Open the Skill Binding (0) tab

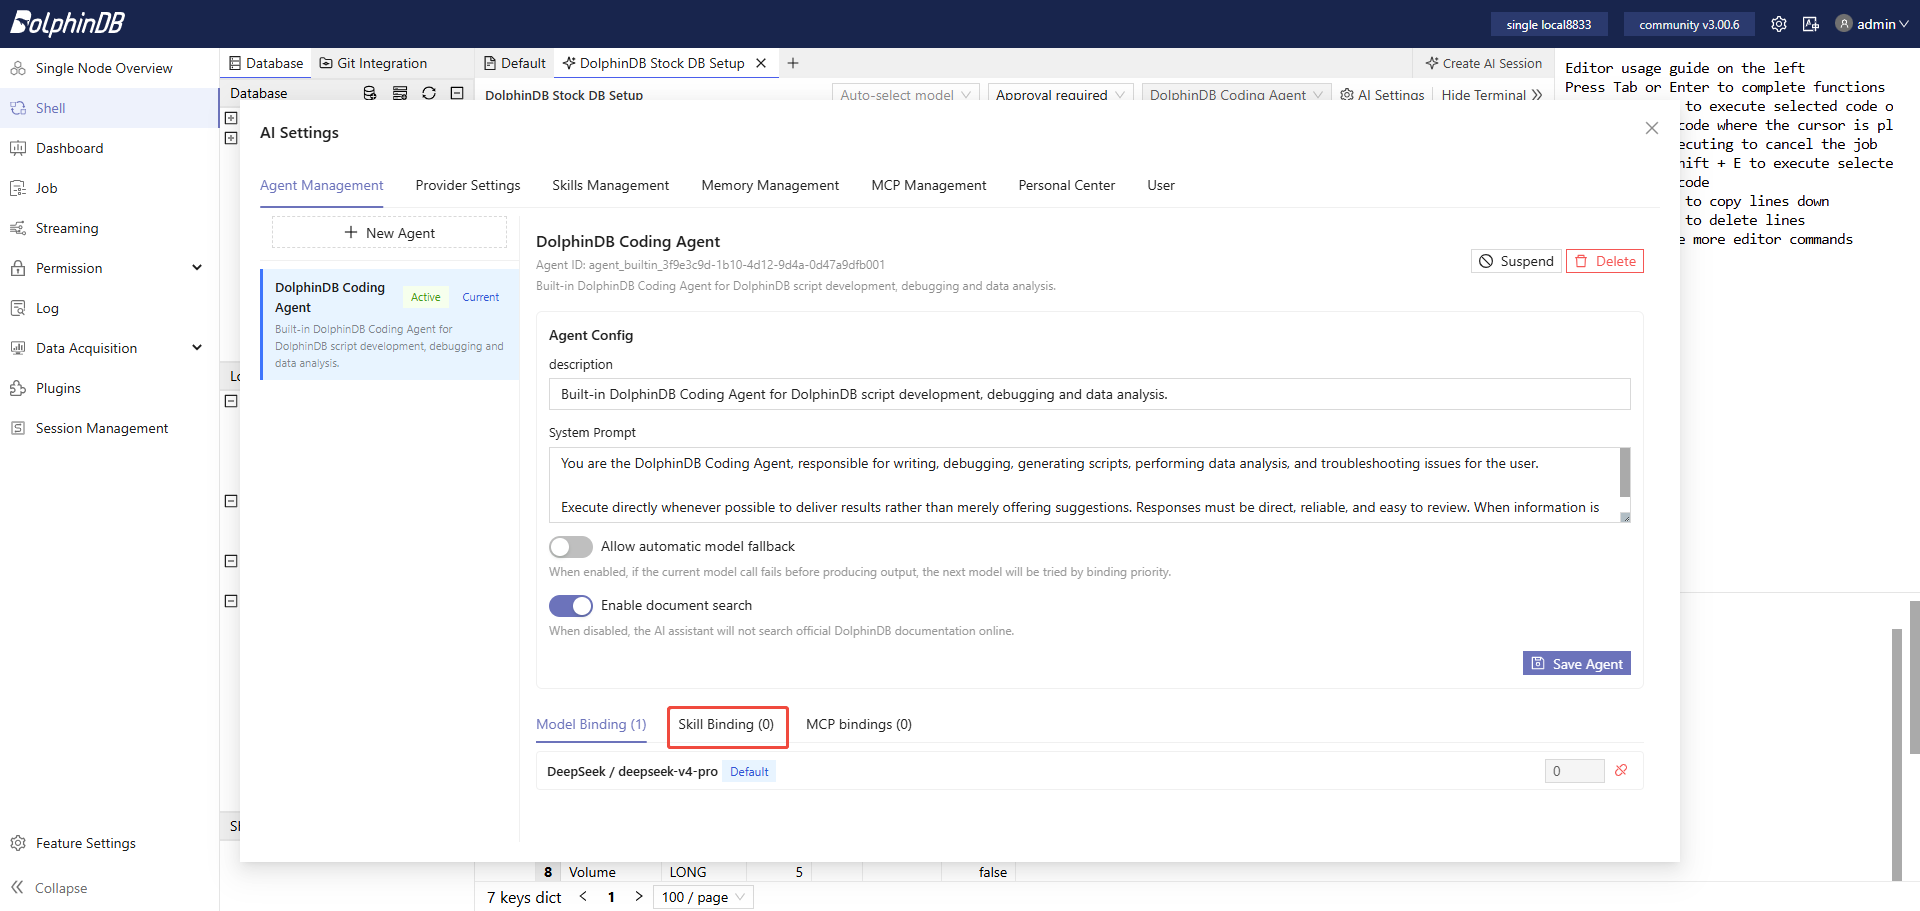pos(726,724)
